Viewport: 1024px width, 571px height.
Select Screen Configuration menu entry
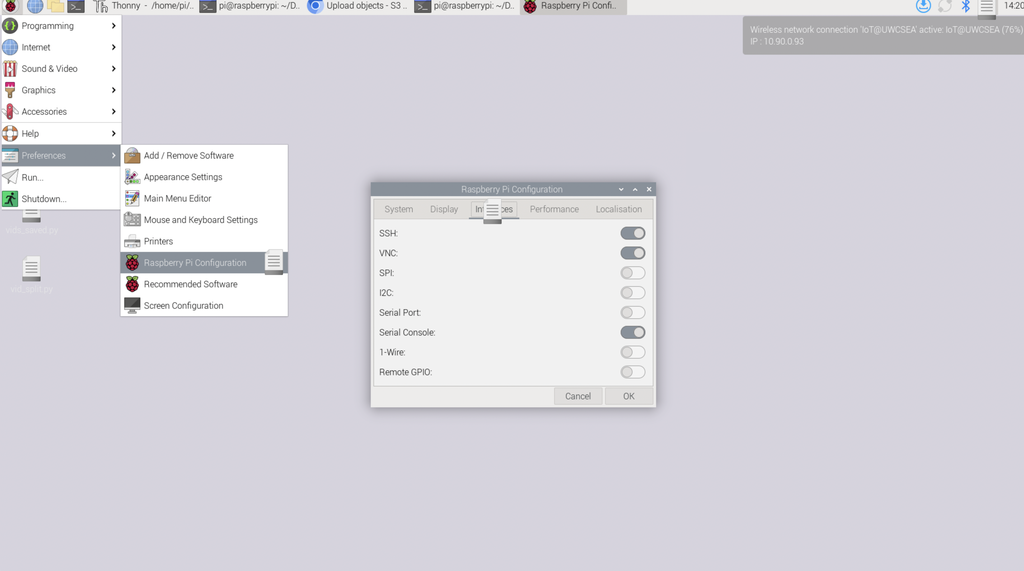pos(204,306)
